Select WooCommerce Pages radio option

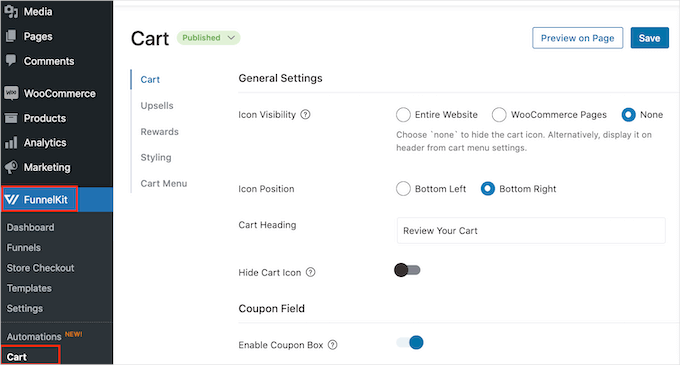click(499, 115)
